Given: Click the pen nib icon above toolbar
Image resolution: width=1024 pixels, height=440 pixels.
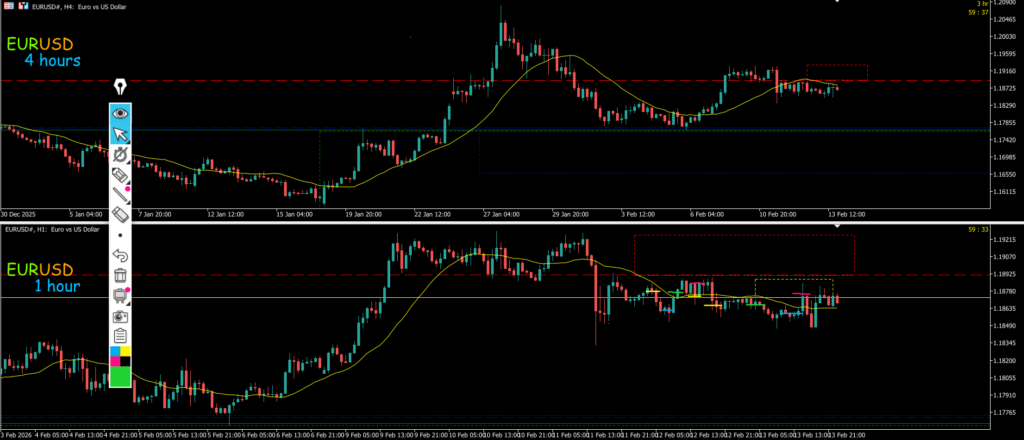Looking at the screenshot, I should pos(120,87).
